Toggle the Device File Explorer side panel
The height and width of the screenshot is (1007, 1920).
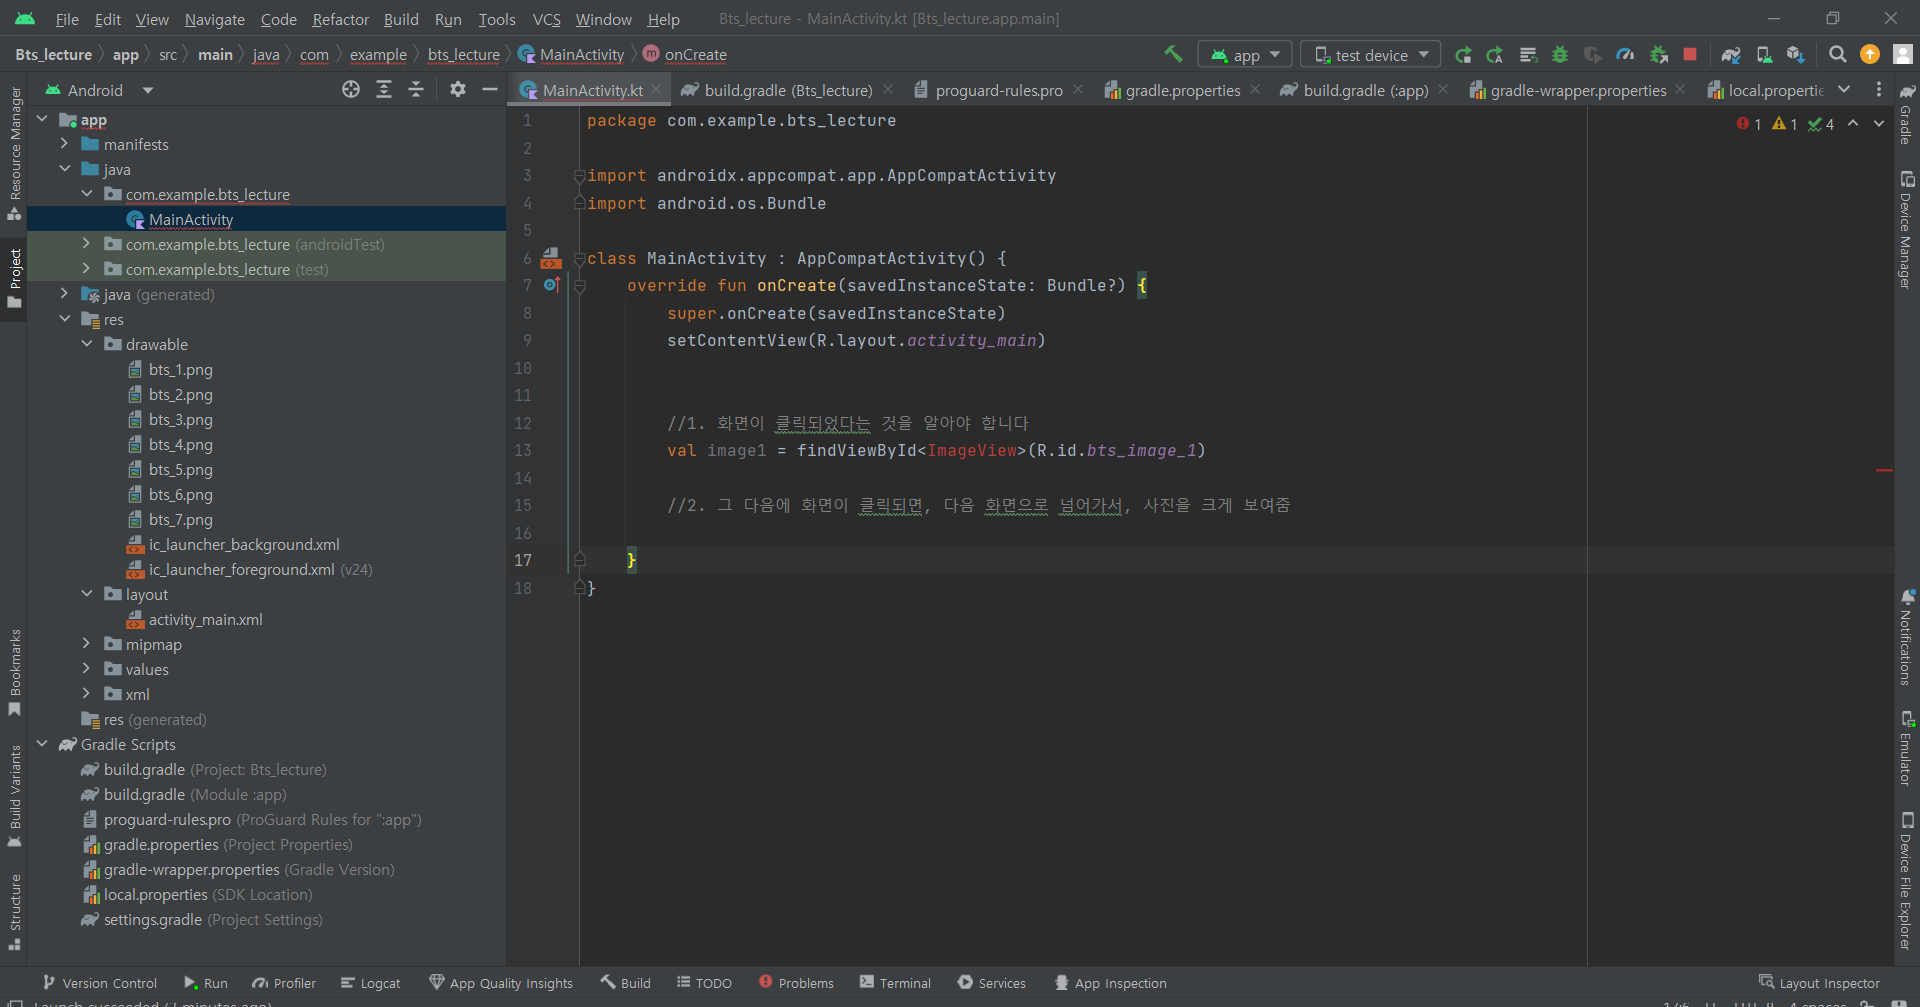point(1907,880)
